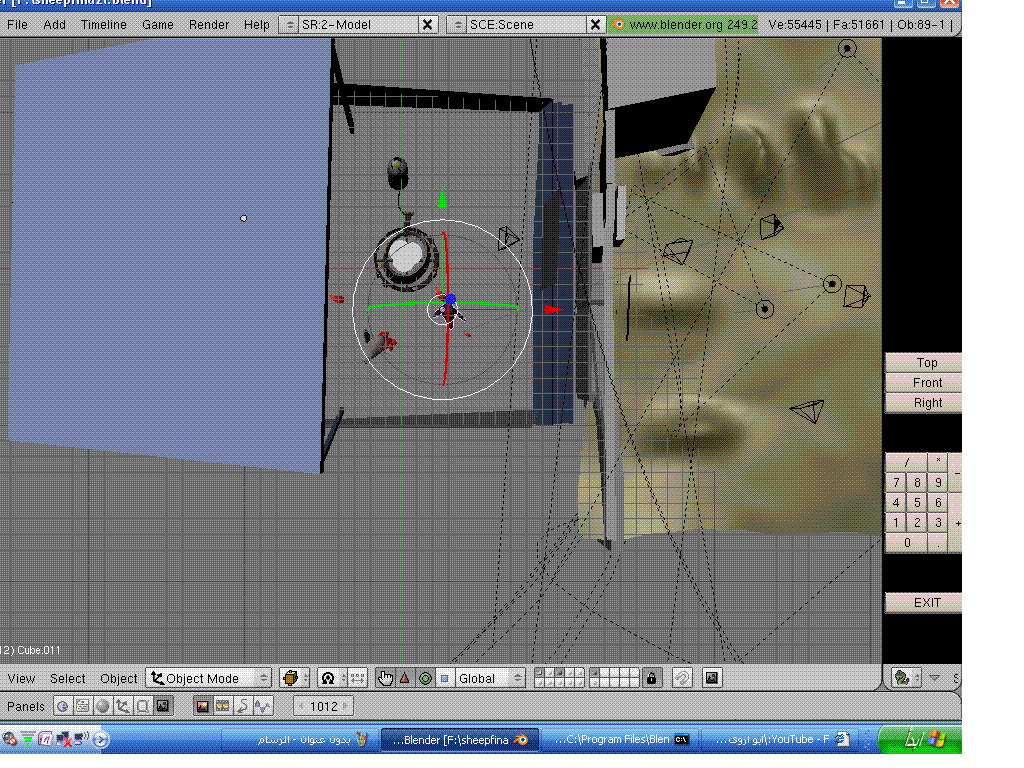Screen dimensions: 1024x768
Task: Click numpad key 9 on side panel
Action: [x=938, y=483]
